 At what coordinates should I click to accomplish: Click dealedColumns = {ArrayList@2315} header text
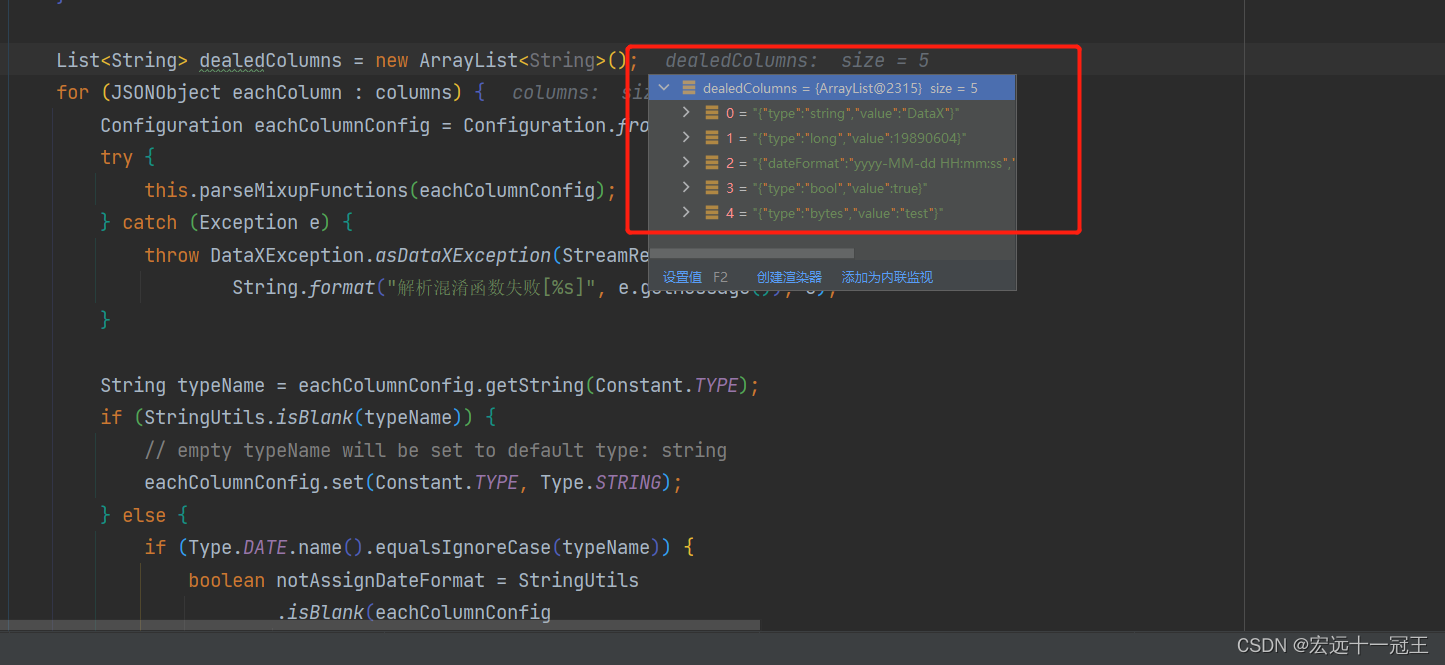pyautogui.click(x=840, y=88)
